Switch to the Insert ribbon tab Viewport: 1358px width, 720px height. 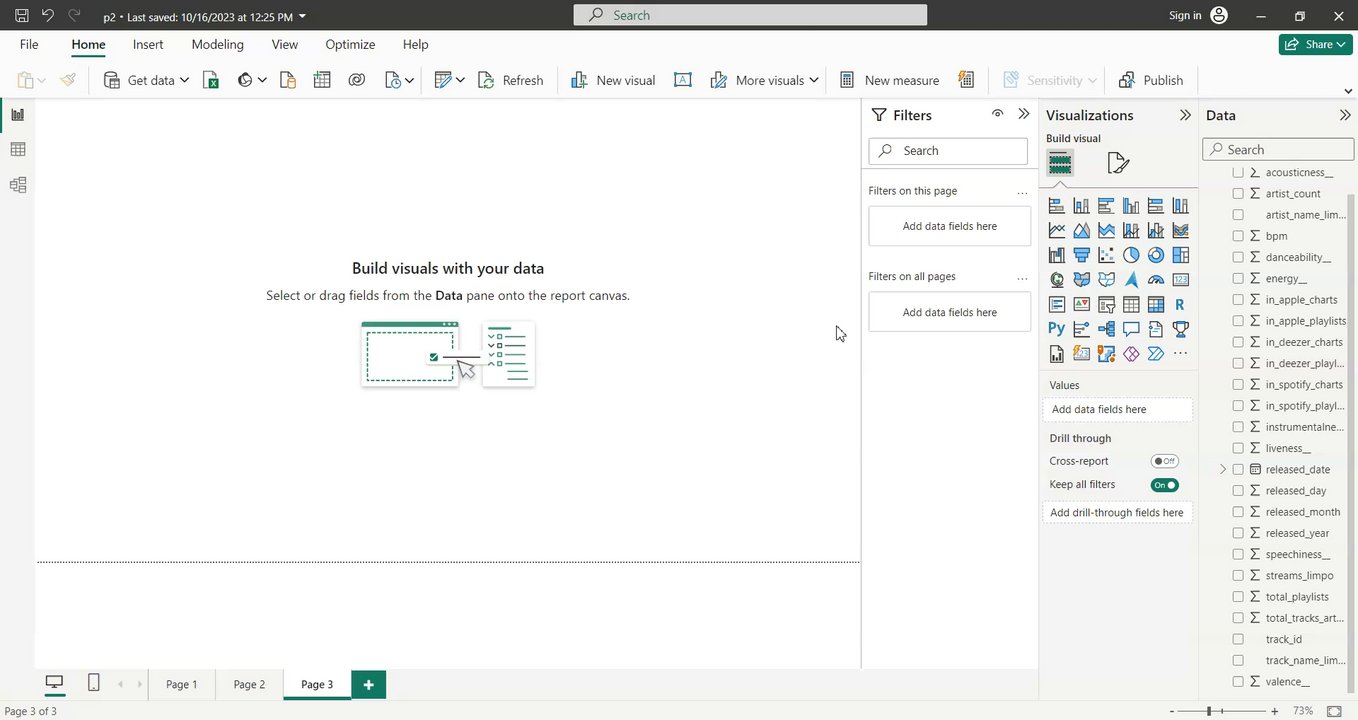click(x=148, y=44)
